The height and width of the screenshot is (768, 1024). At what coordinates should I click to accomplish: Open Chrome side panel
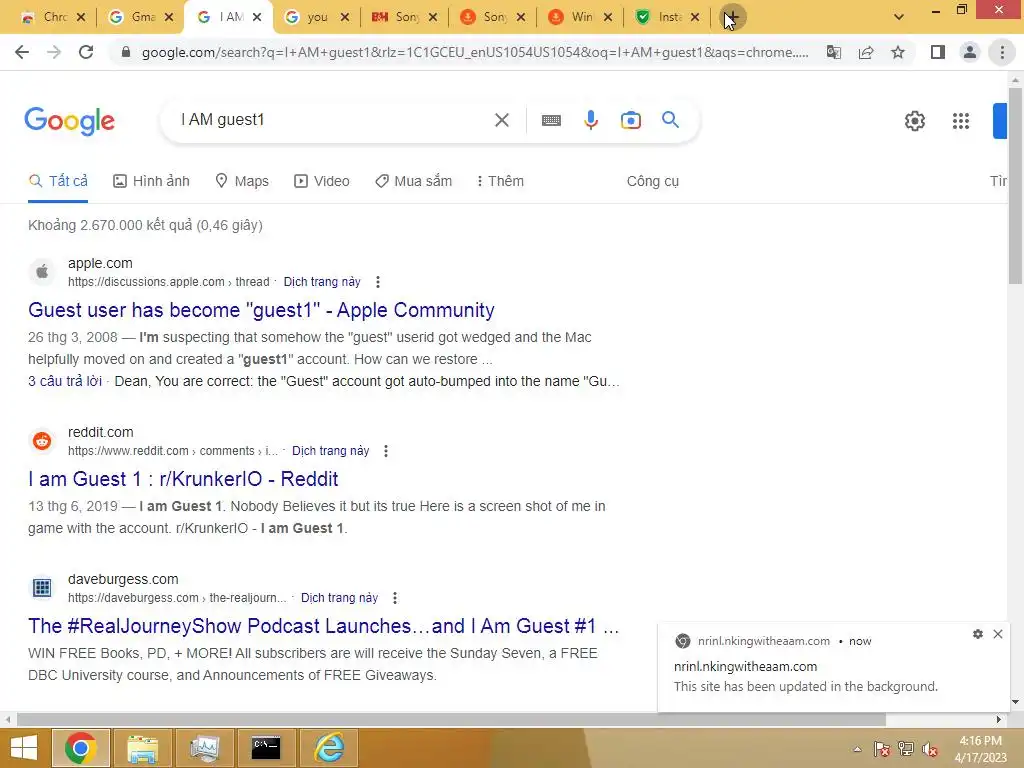click(x=938, y=52)
